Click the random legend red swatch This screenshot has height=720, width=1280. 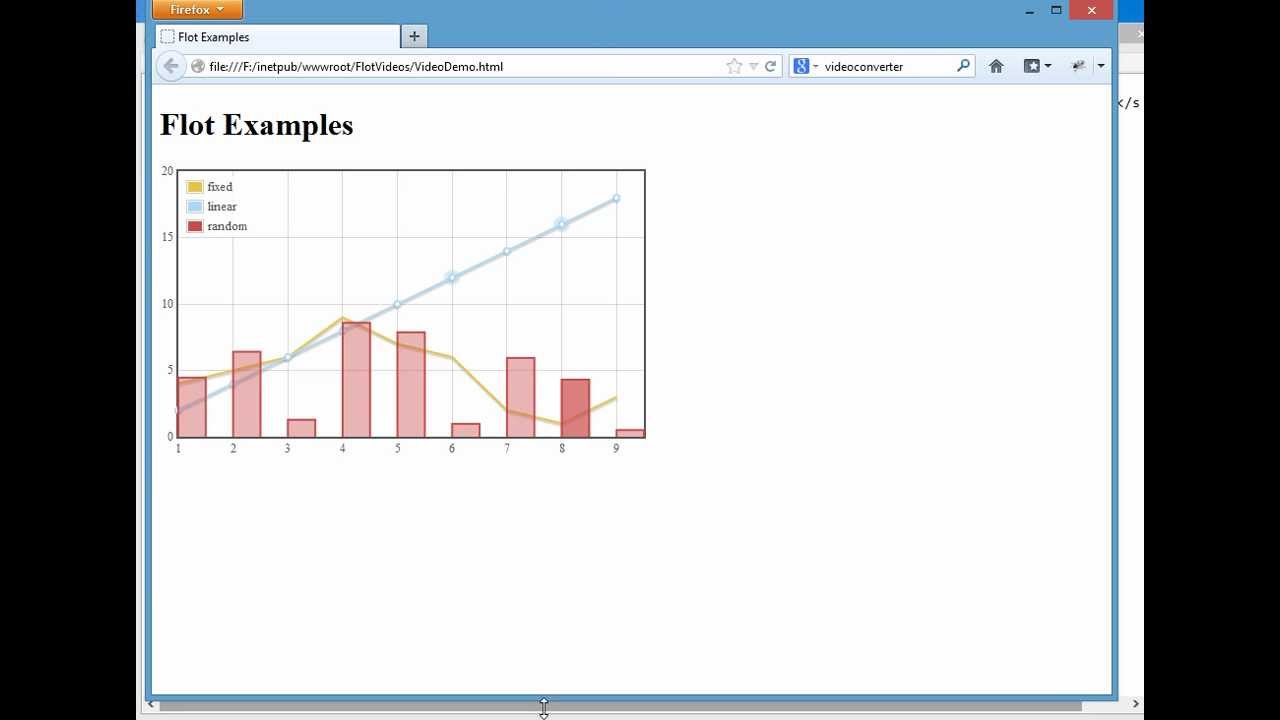pyautogui.click(x=195, y=226)
